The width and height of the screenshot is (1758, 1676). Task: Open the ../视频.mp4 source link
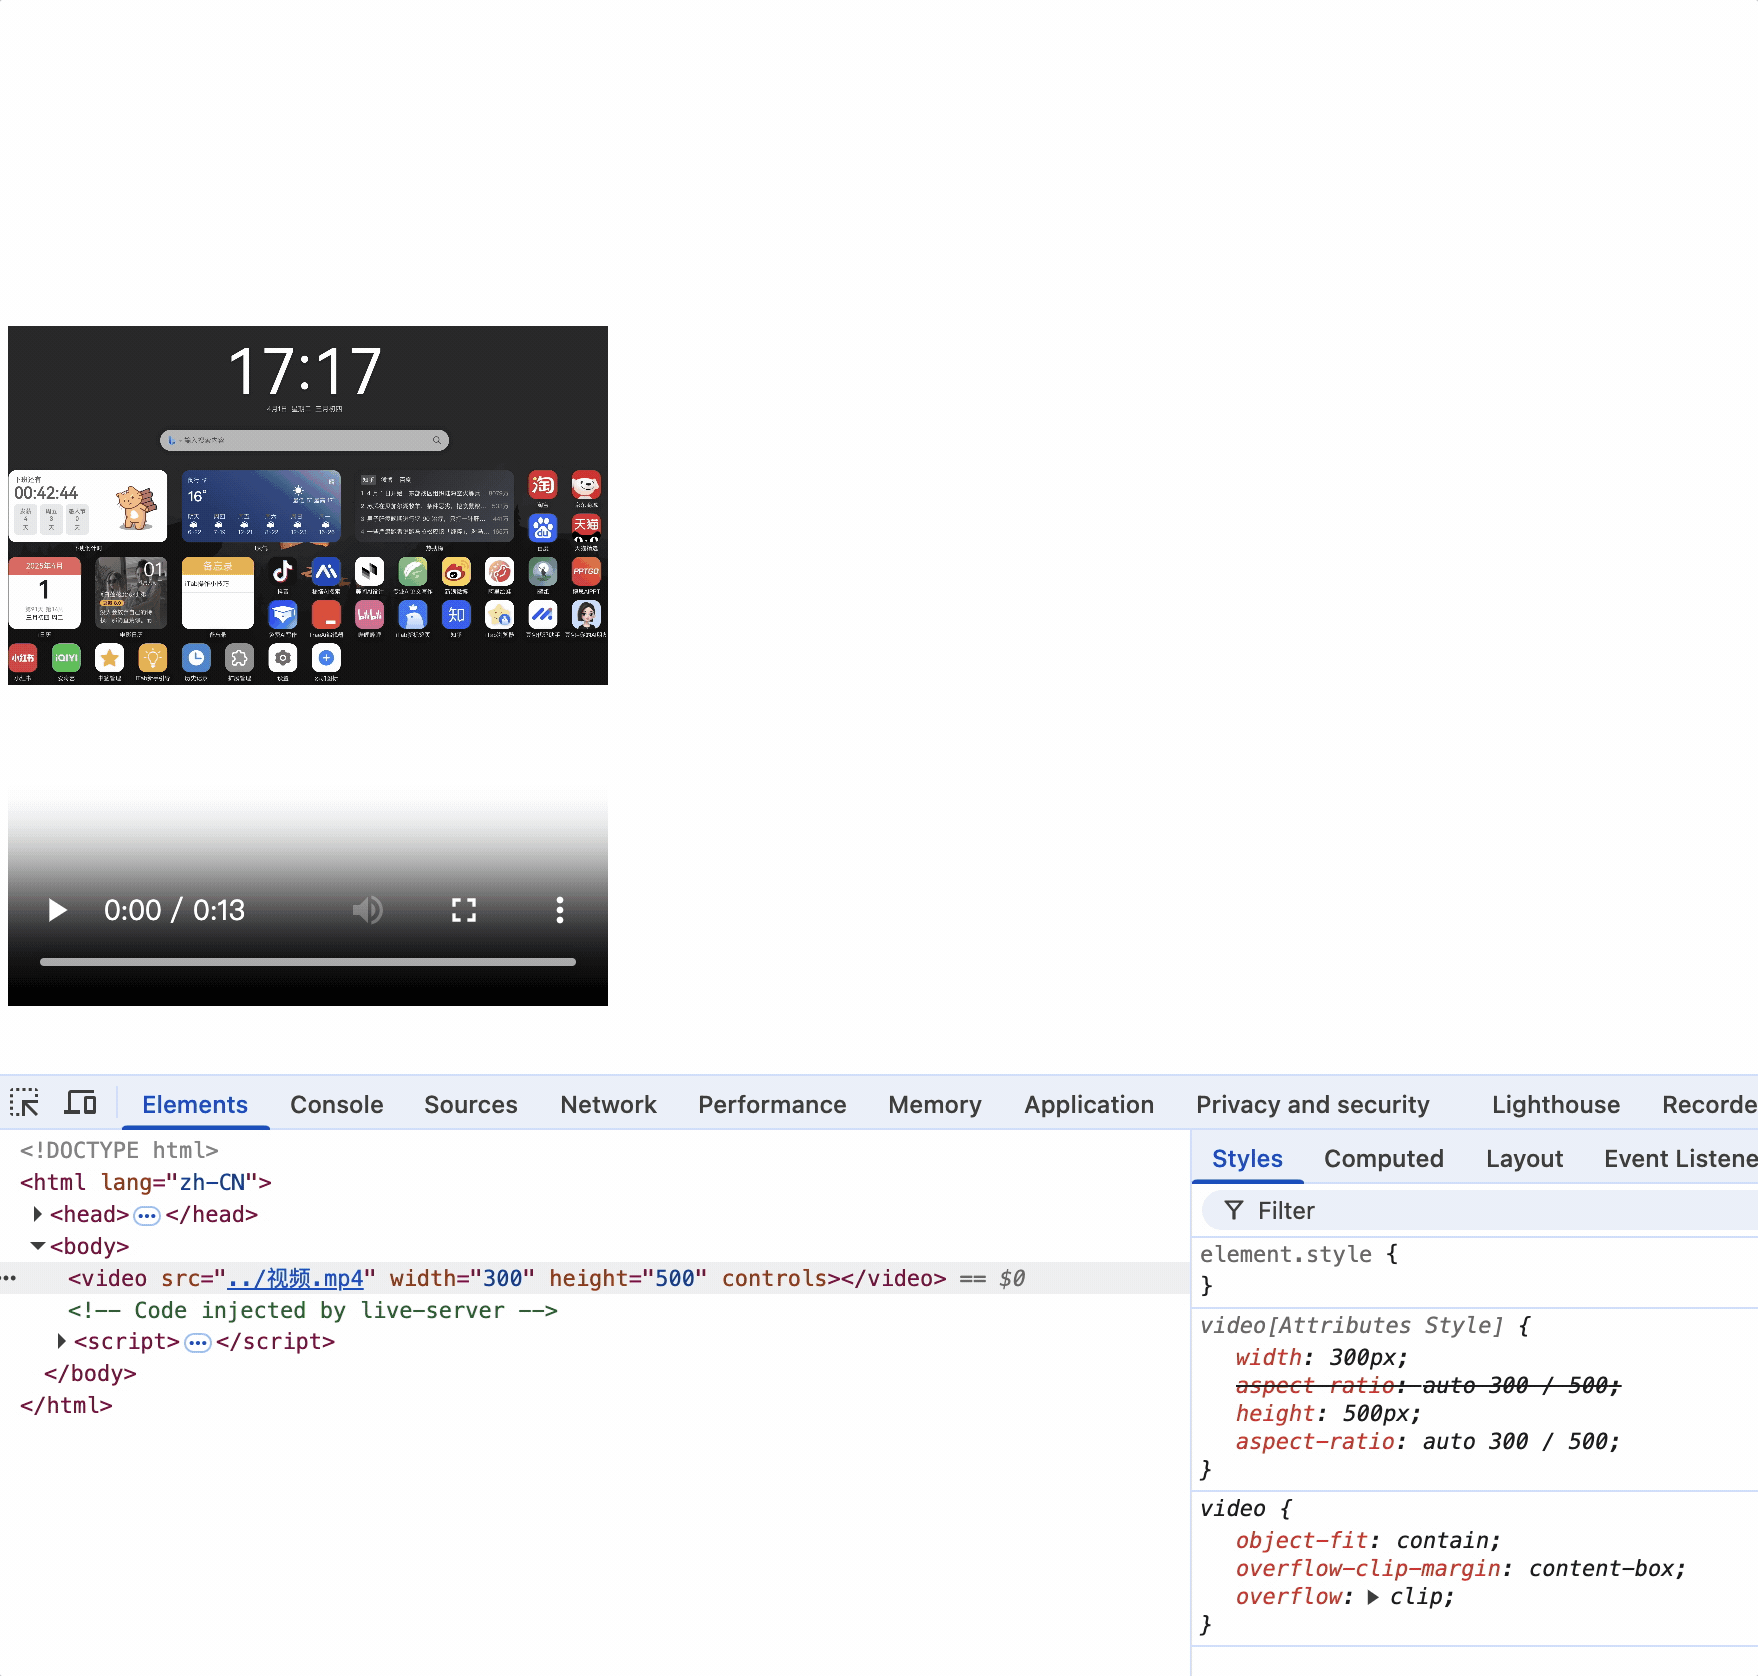pos(295,1278)
